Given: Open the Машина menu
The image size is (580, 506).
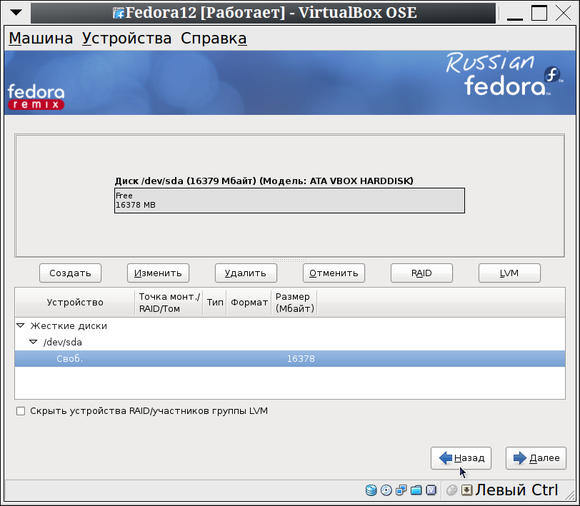Looking at the screenshot, I should point(41,38).
